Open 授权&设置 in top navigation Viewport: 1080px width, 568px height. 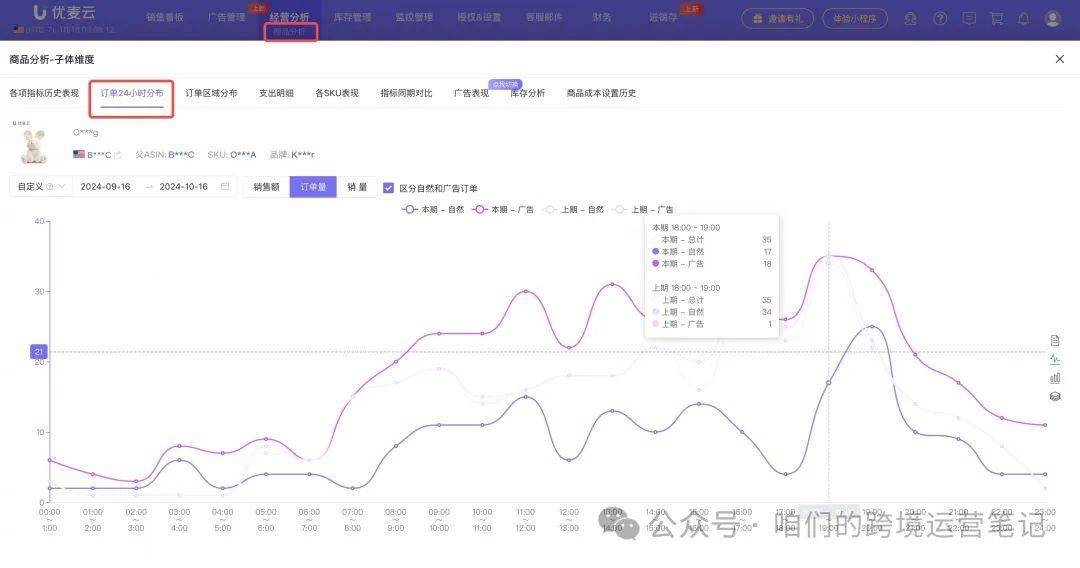479,17
